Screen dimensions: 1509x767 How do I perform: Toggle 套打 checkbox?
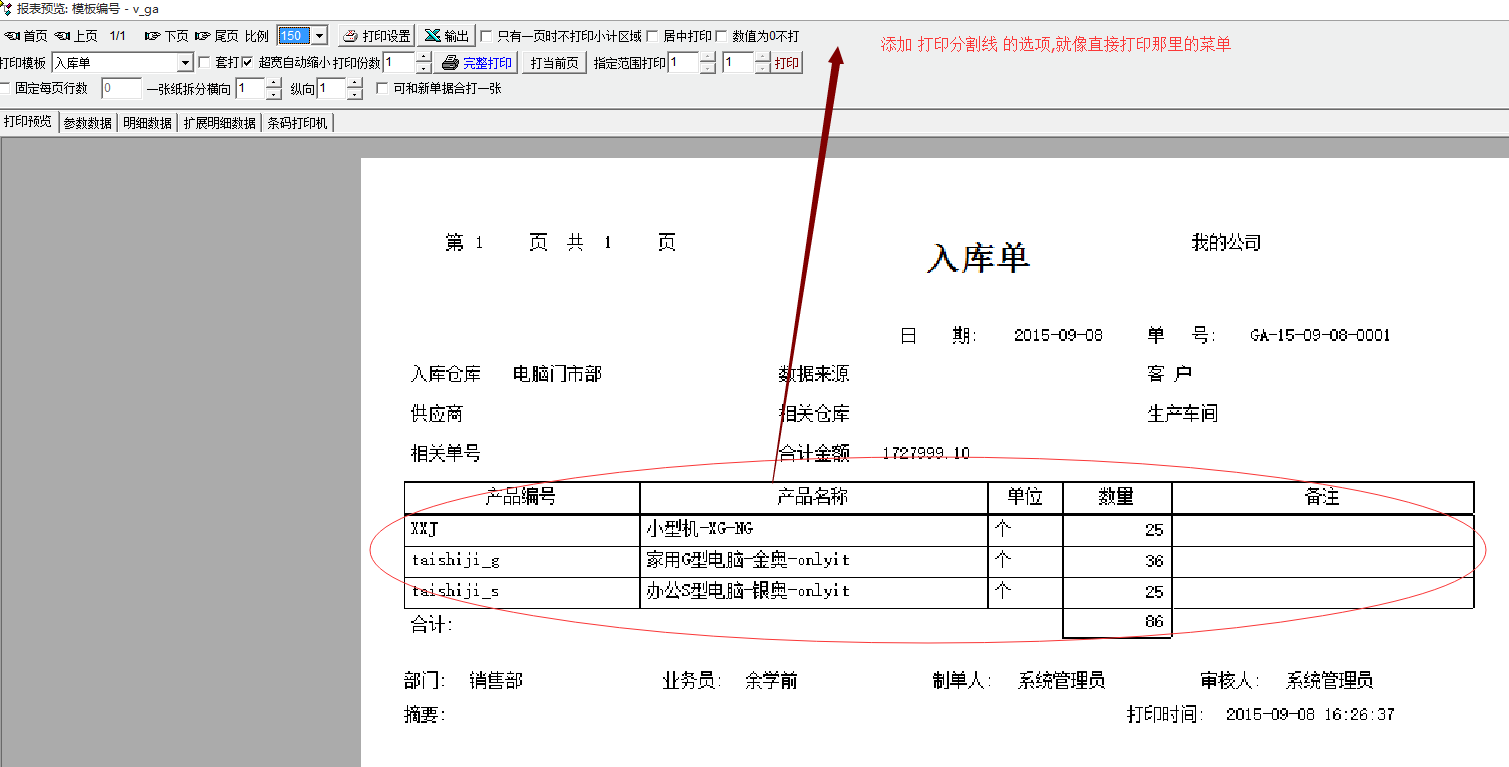pyautogui.click(x=205, y=63)
